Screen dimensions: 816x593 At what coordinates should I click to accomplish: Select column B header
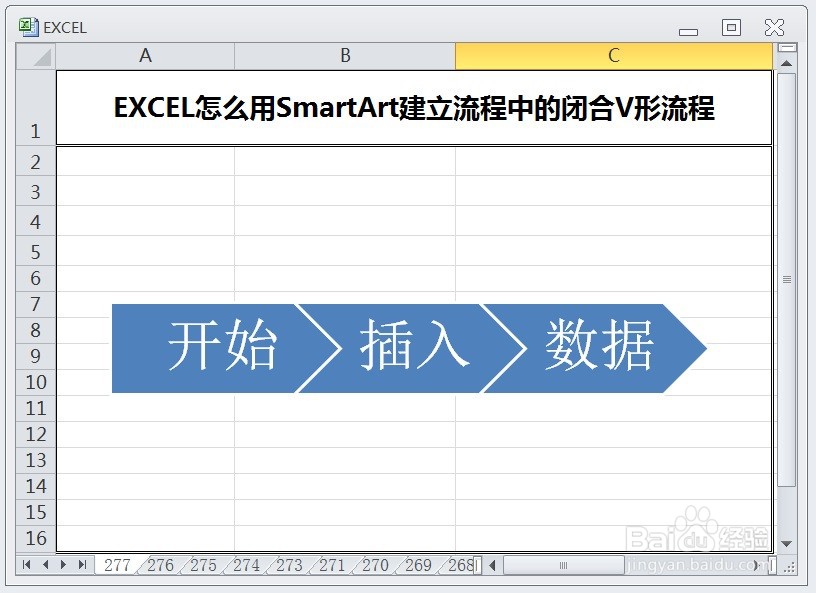pos(345,56)
